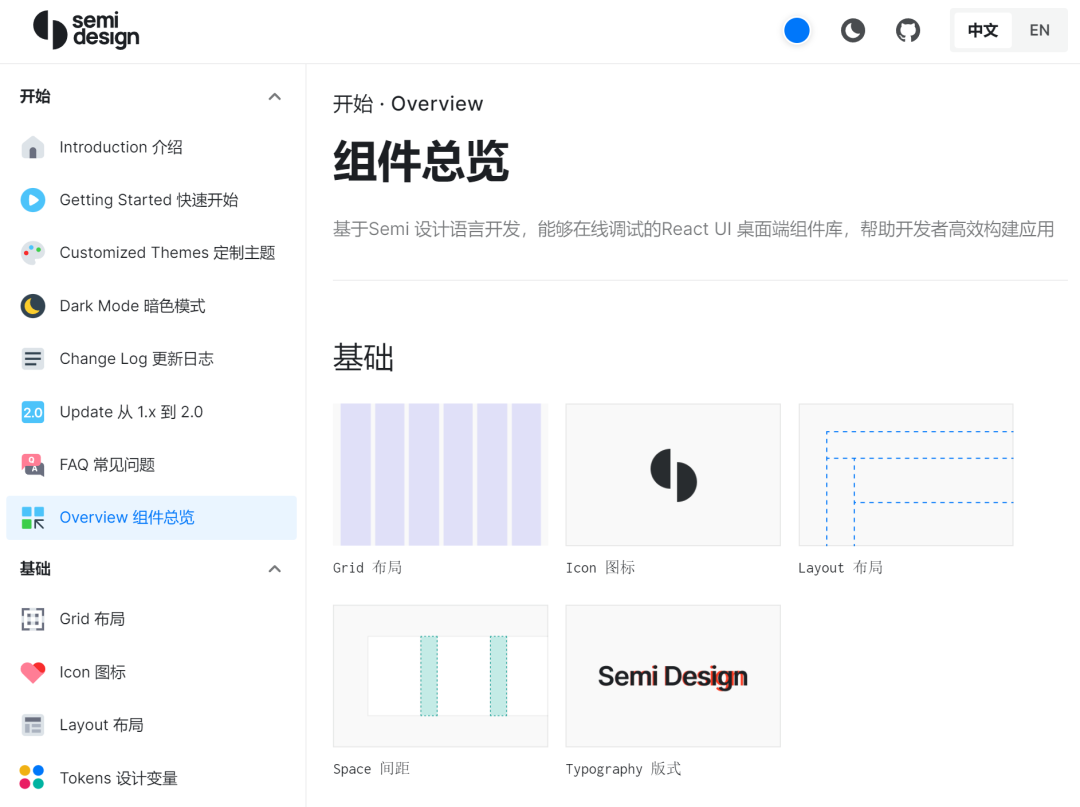Screen dimensions: 1080x807
Task: Open Dark Mode 暗色模式 page
Action: (x=132, y=306)
